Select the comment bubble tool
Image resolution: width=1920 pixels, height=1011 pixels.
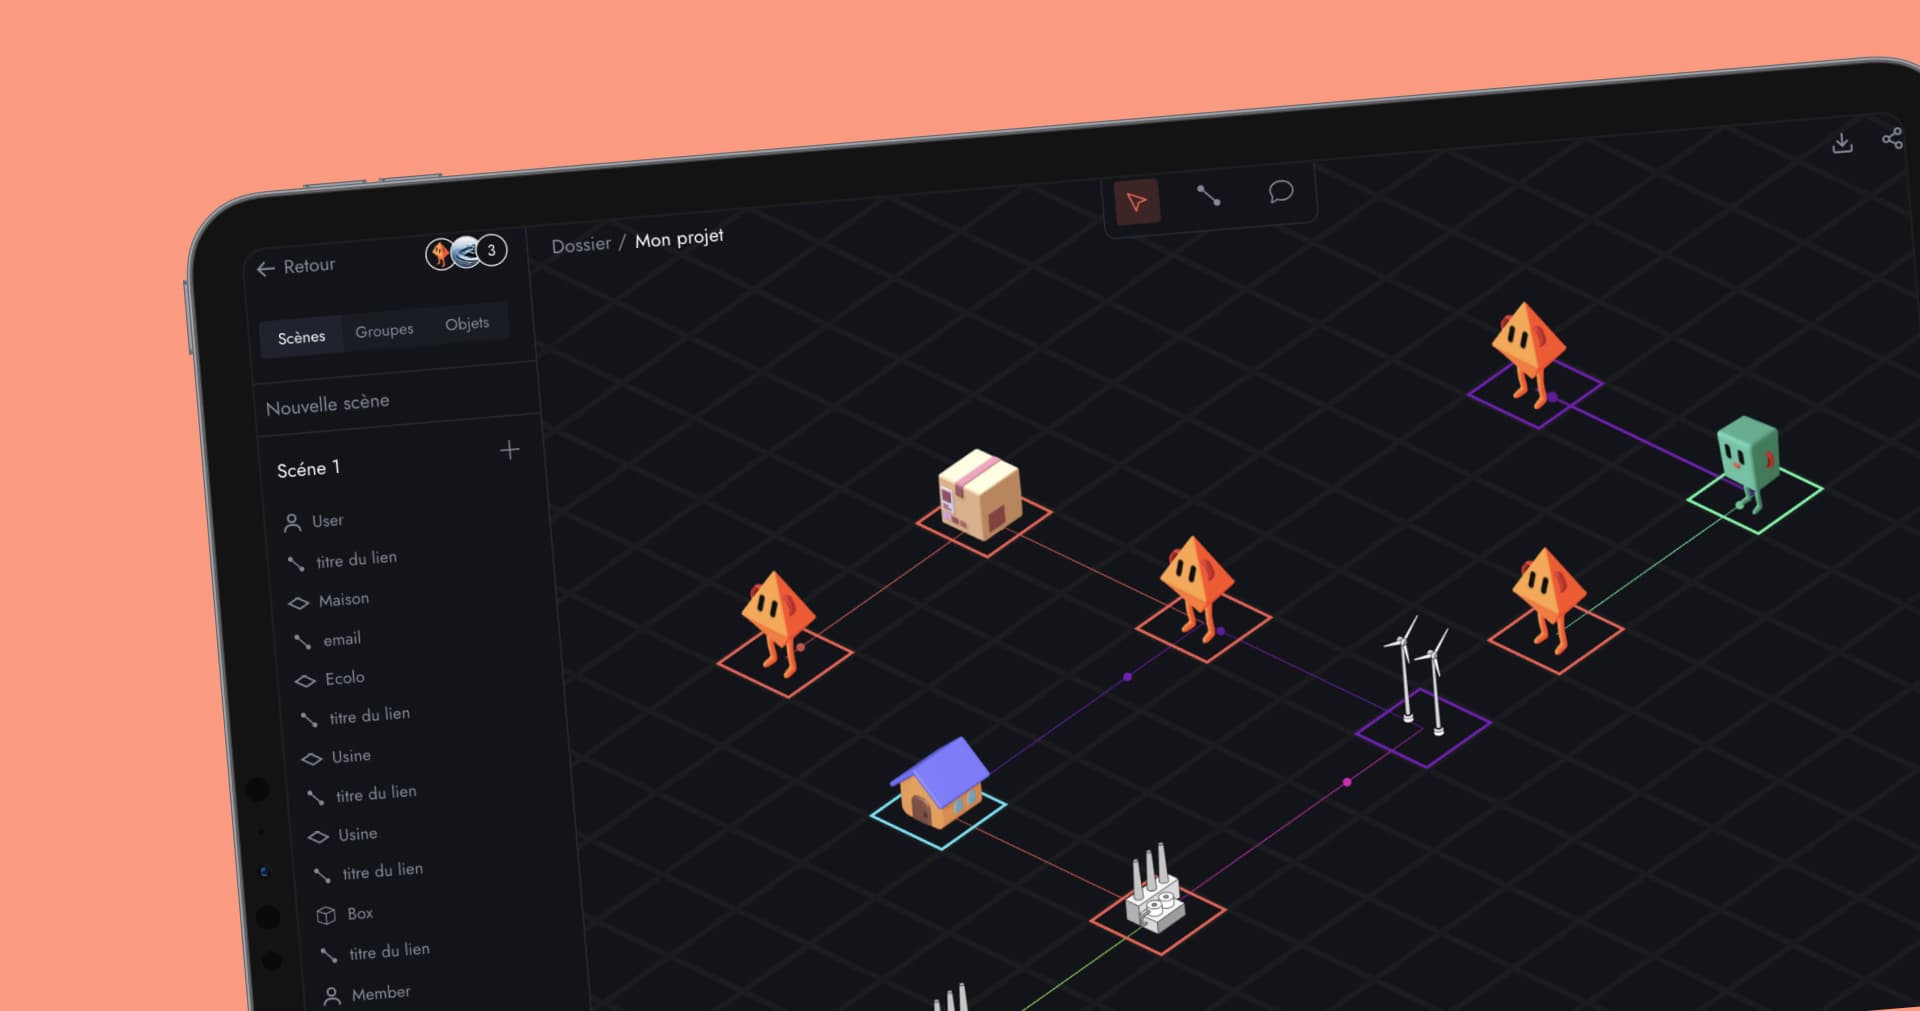point(1281,191)
